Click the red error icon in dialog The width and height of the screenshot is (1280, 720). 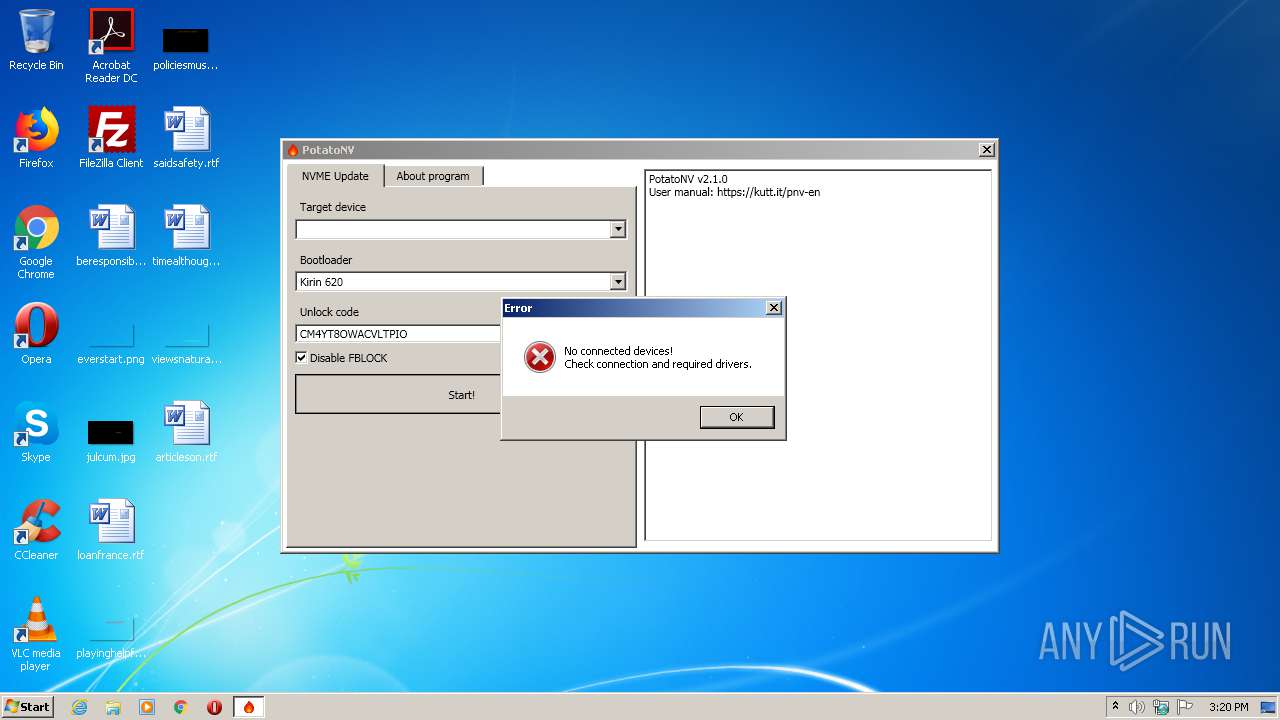pos(539,357)
